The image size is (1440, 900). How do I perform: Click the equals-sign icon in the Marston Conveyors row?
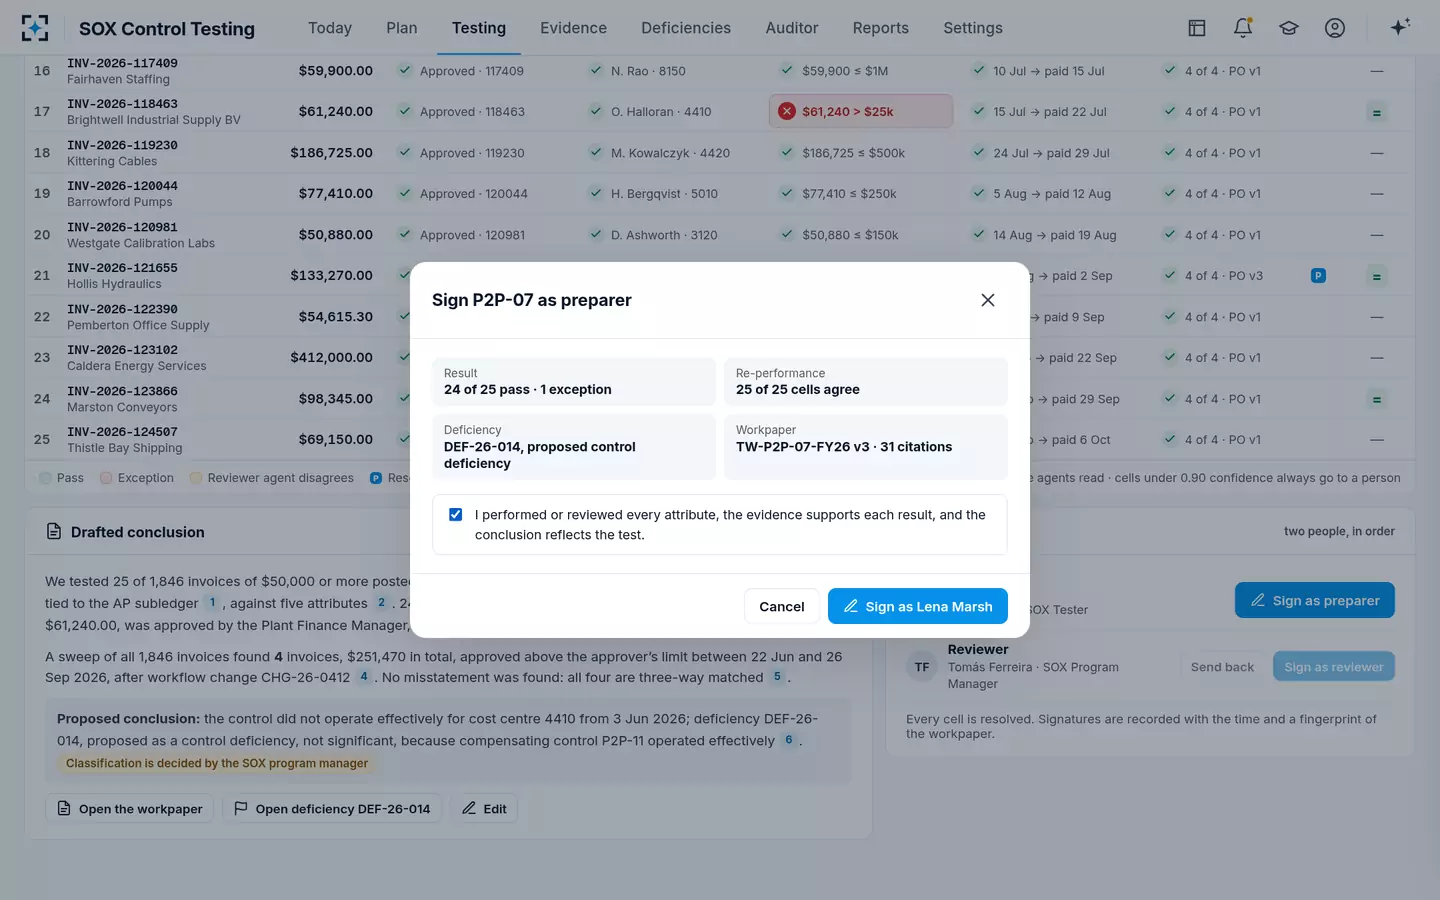[x=1377, y=400]
